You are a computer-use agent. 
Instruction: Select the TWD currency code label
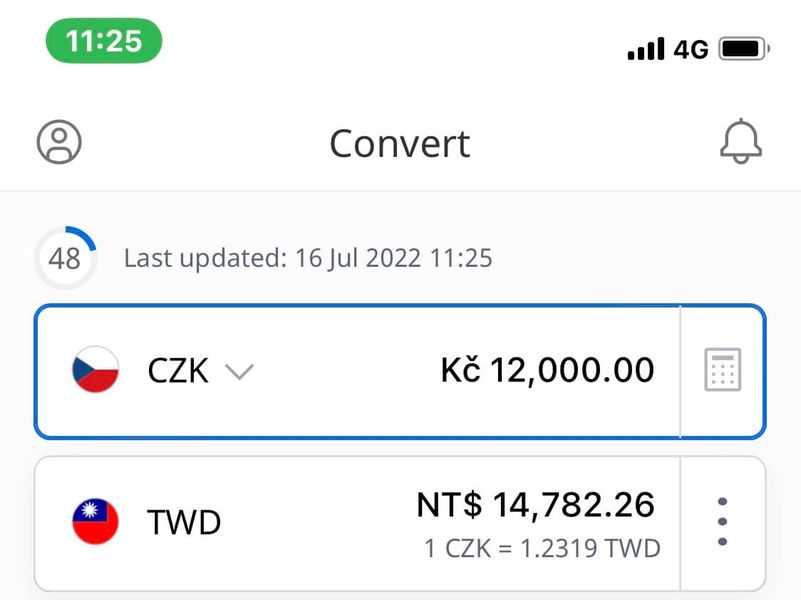(x=184, y=522)
